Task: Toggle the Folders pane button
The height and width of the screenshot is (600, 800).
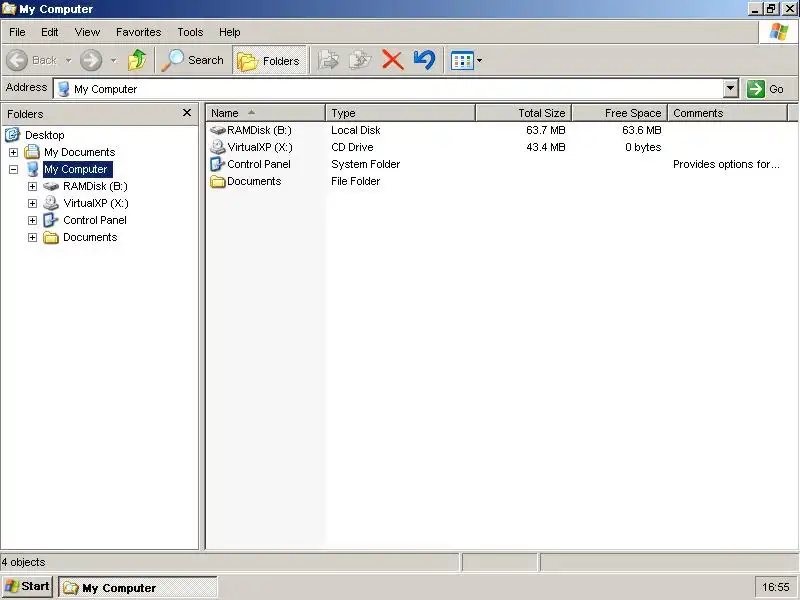Action: (x=269, y=61)
